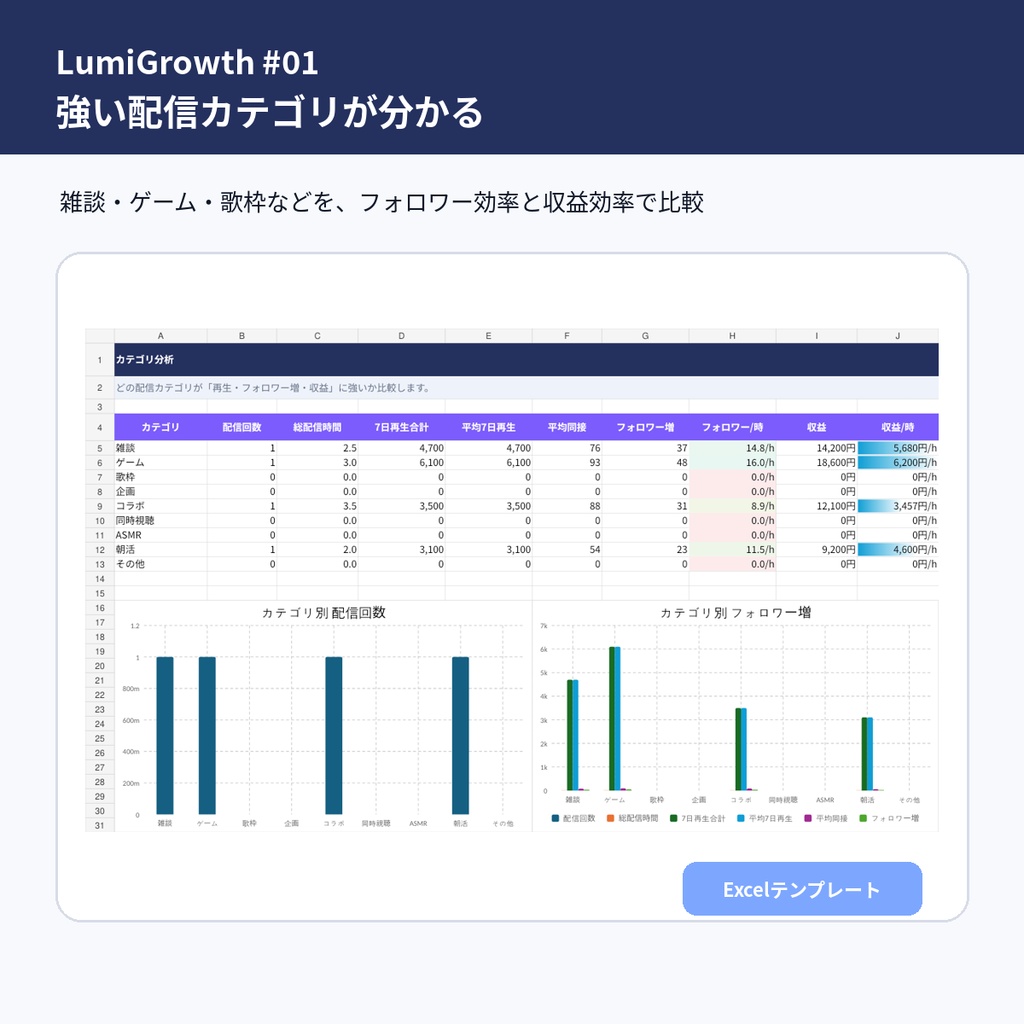Click the フォロワー/時 table header
The height and width of the screenshot is (1024, 1024).
pos(732,427)
